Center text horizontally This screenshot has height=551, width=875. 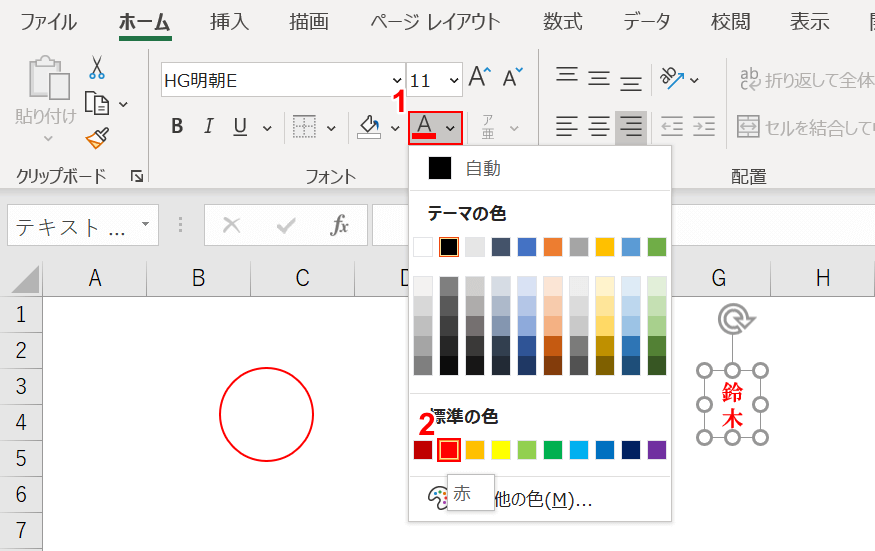599,127
